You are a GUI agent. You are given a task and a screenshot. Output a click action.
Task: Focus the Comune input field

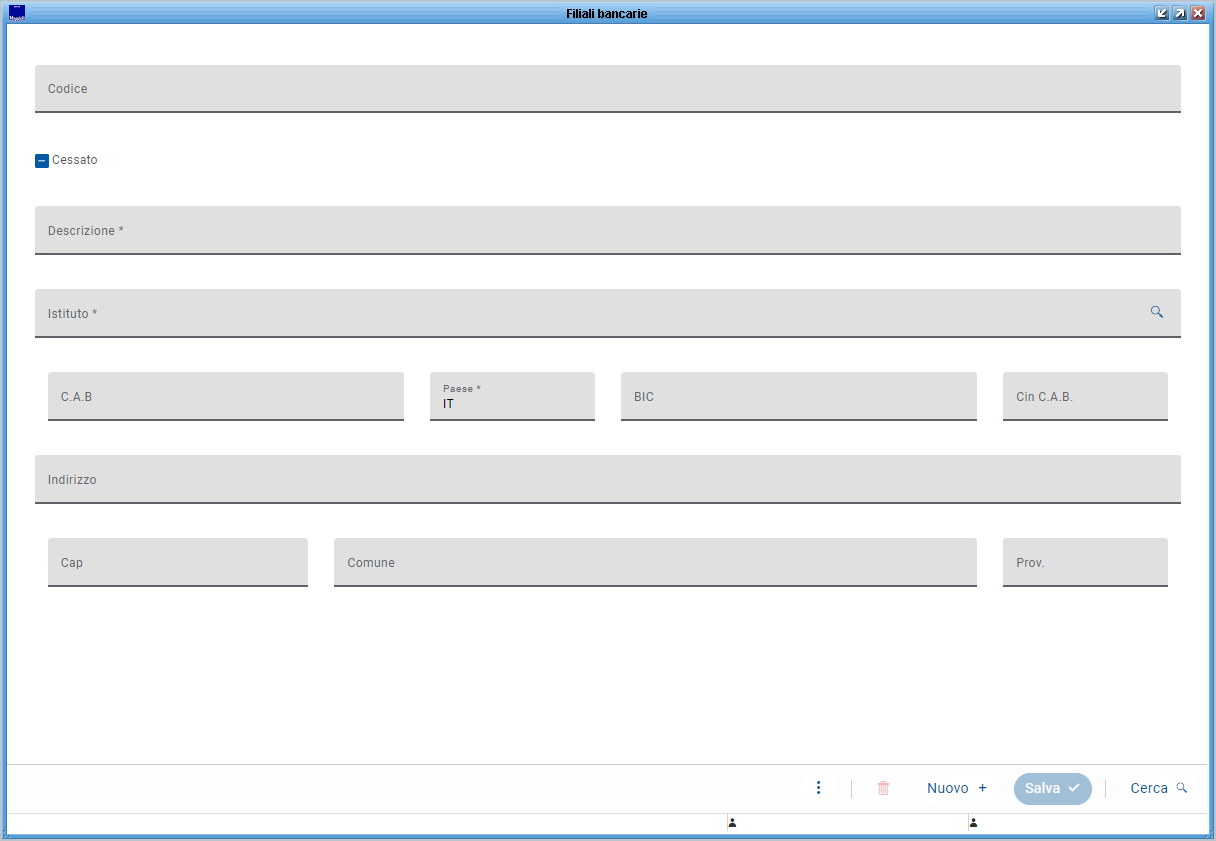[655, 563]
